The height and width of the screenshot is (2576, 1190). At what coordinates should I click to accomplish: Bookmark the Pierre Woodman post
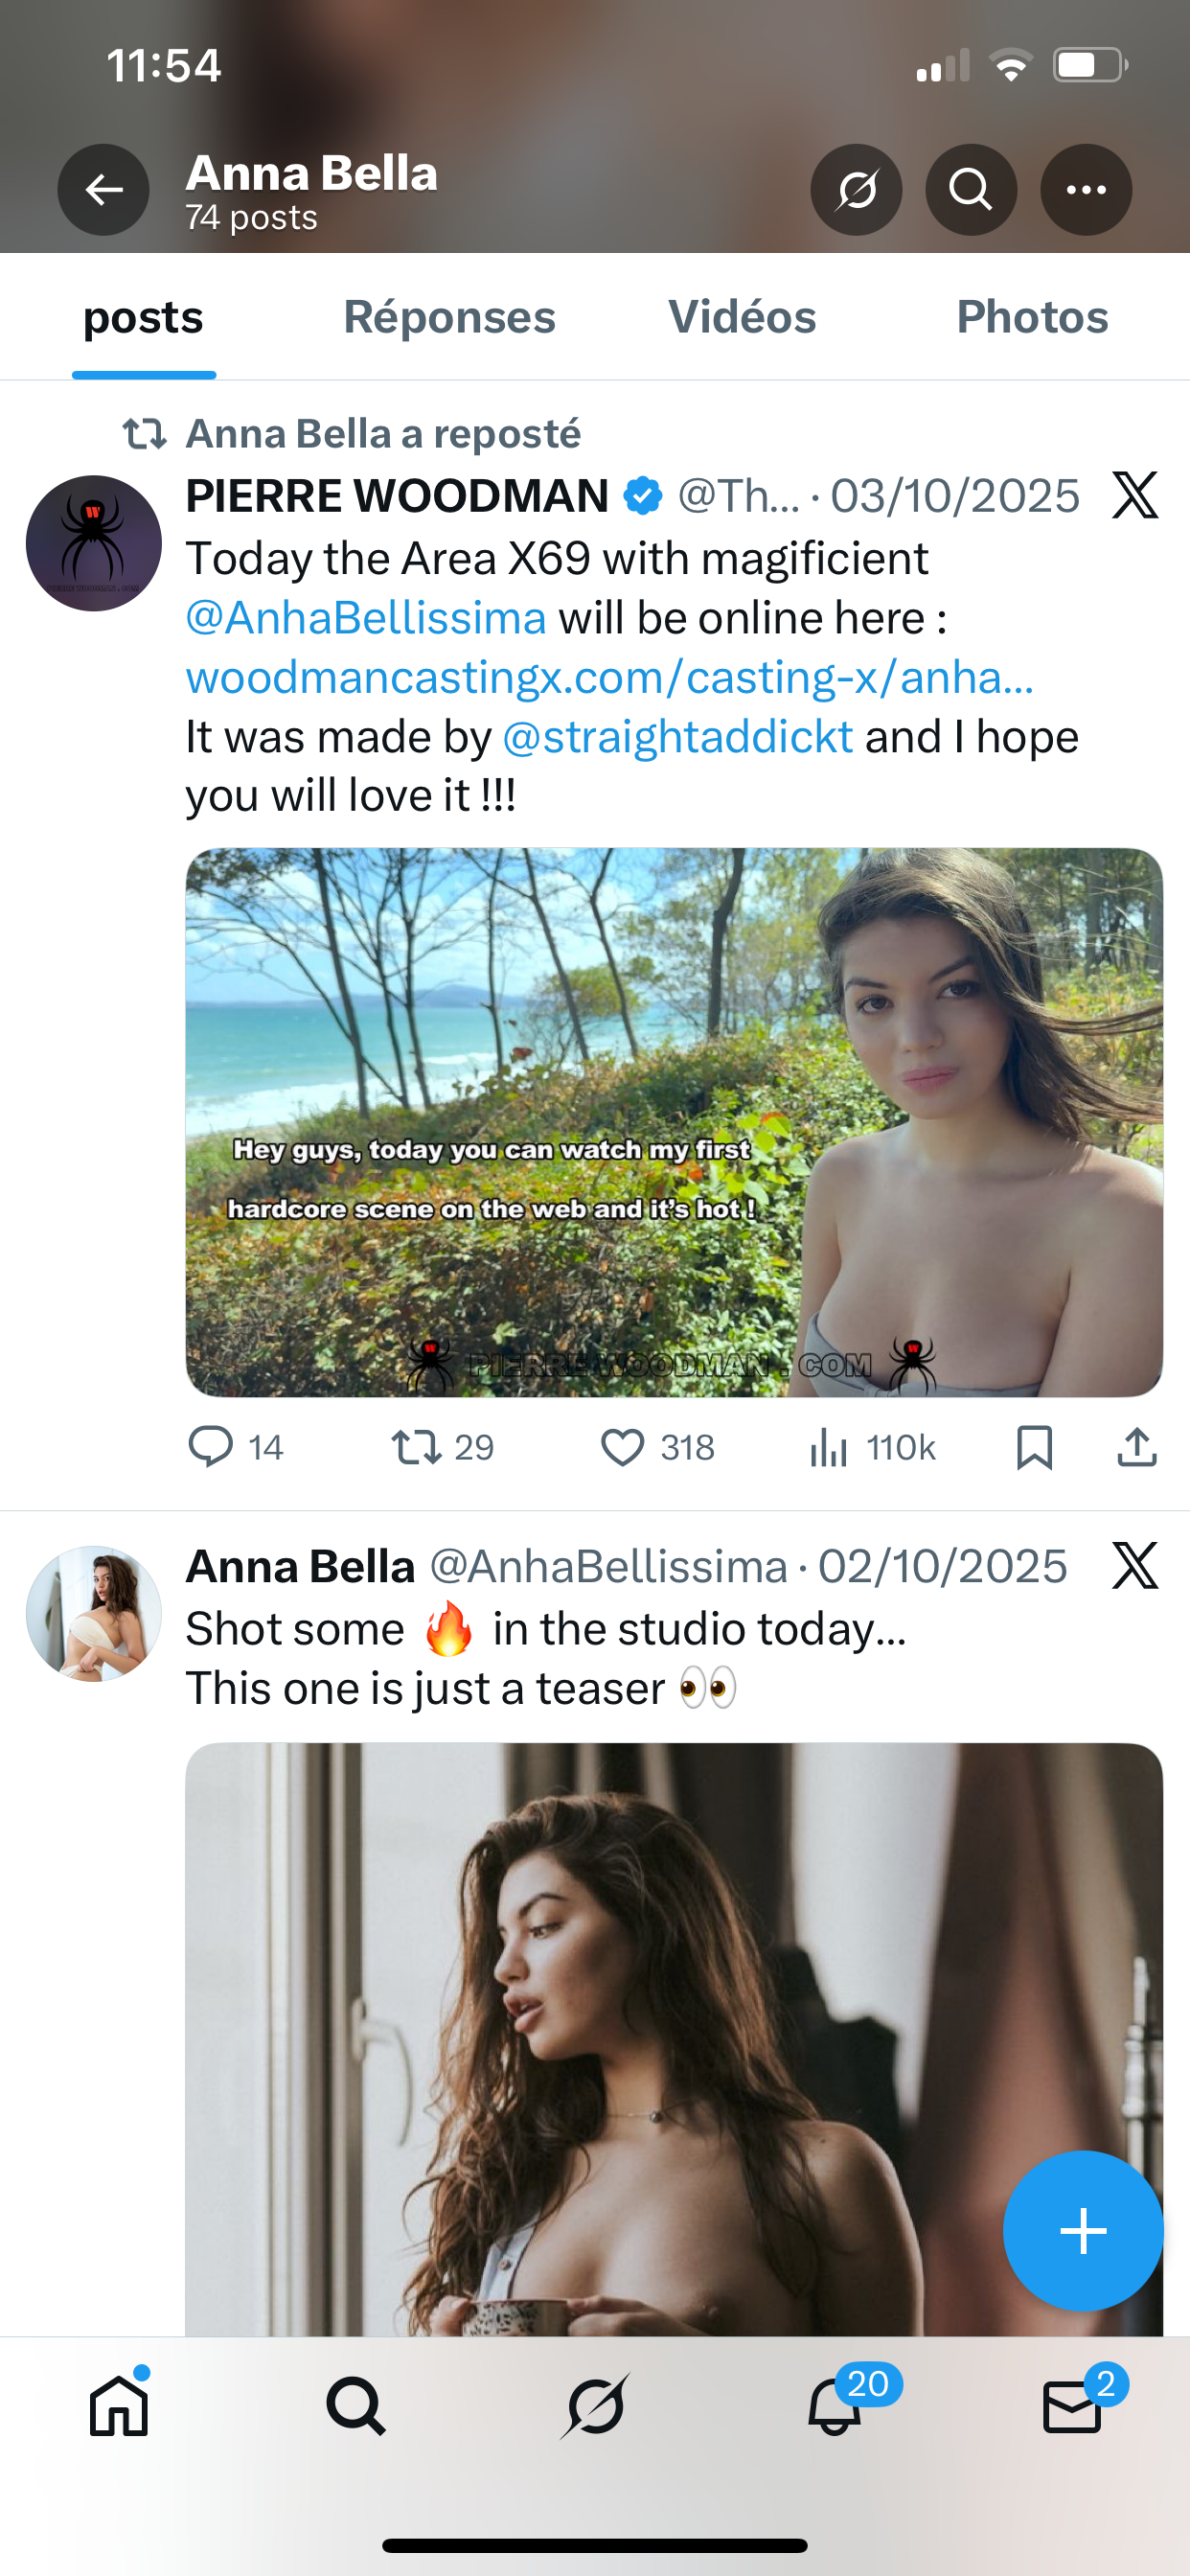click(x=1034, y=1447)
